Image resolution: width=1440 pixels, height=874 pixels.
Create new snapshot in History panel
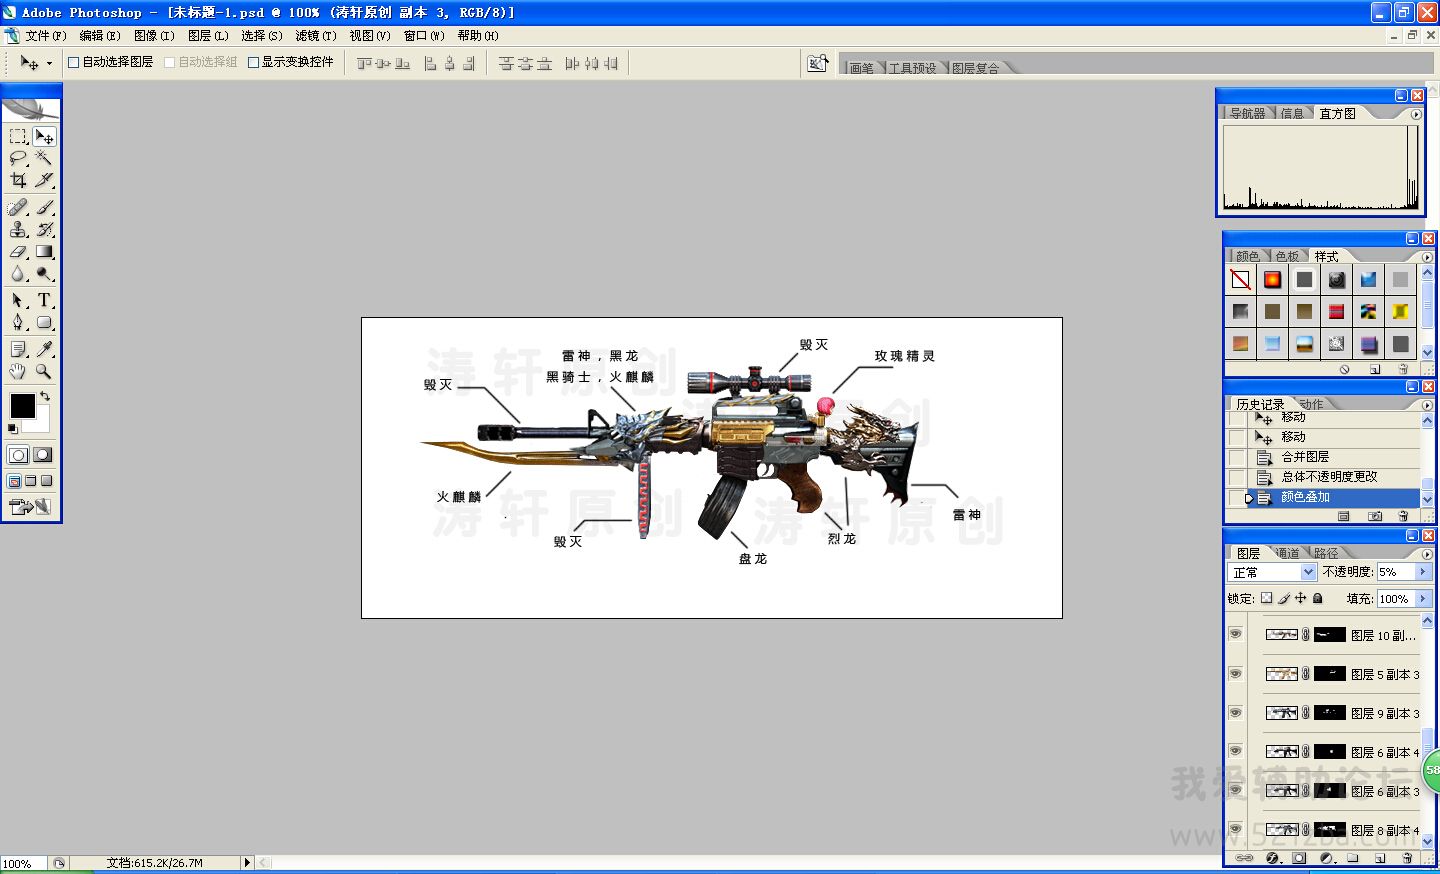(x=1375, y=517)
